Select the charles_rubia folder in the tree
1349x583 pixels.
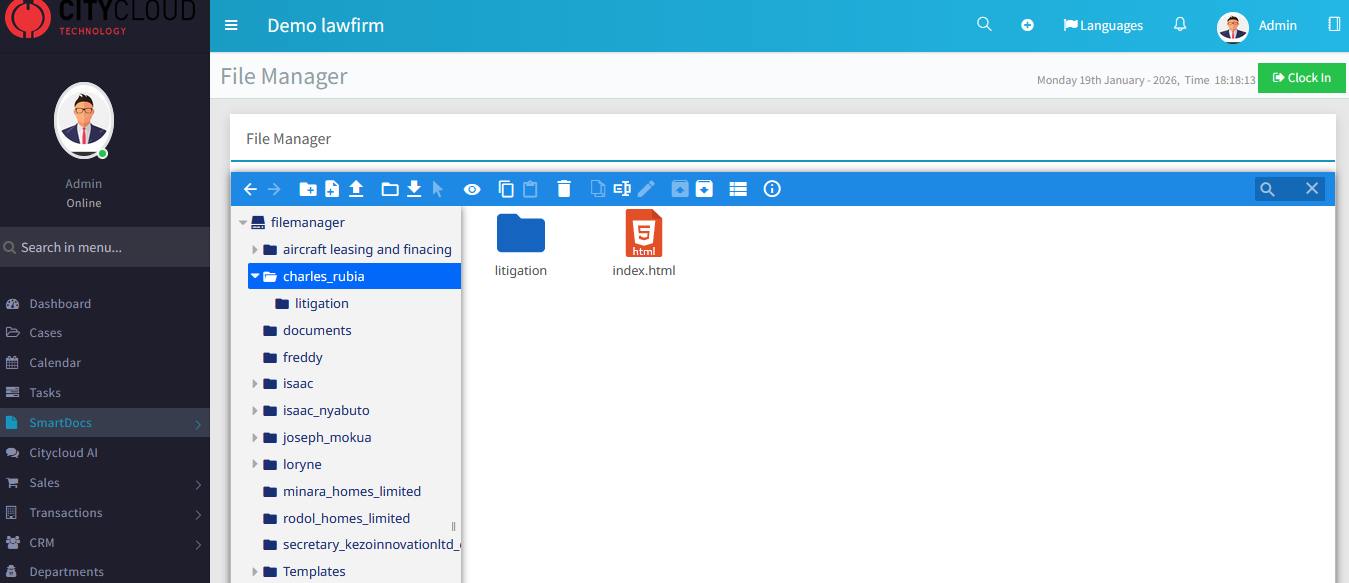point(354,276)
